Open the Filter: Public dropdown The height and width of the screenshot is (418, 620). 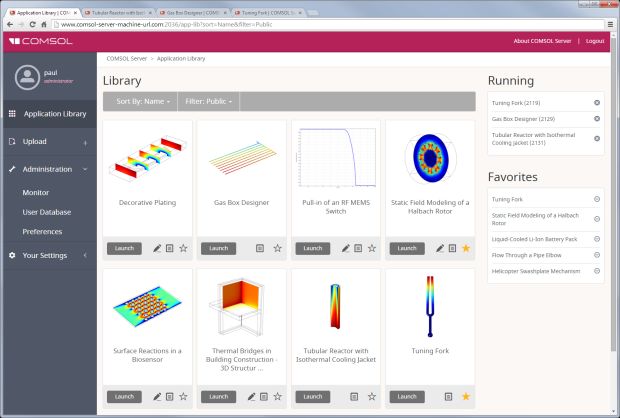(x=207, y=102)
